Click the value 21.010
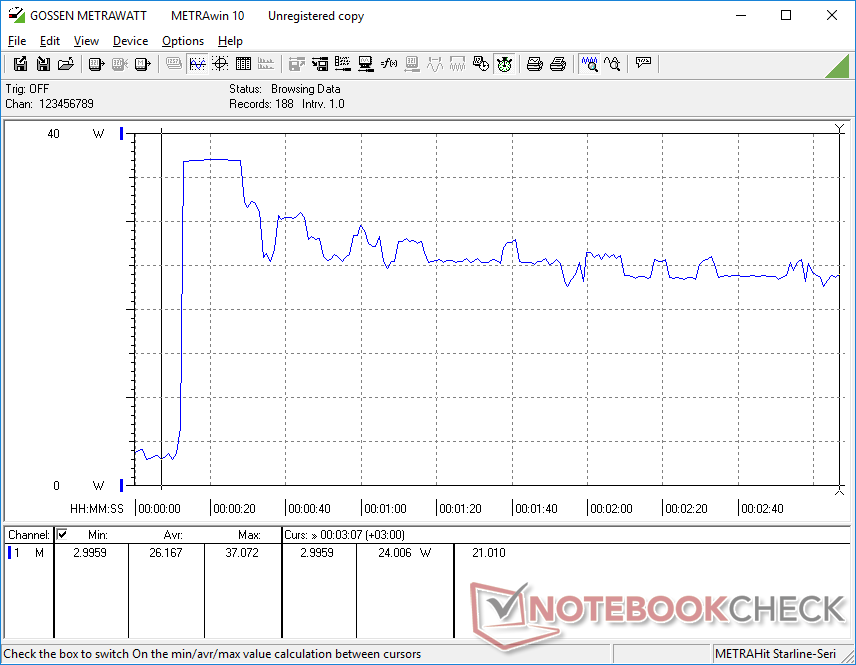 [x=489, y=553]
